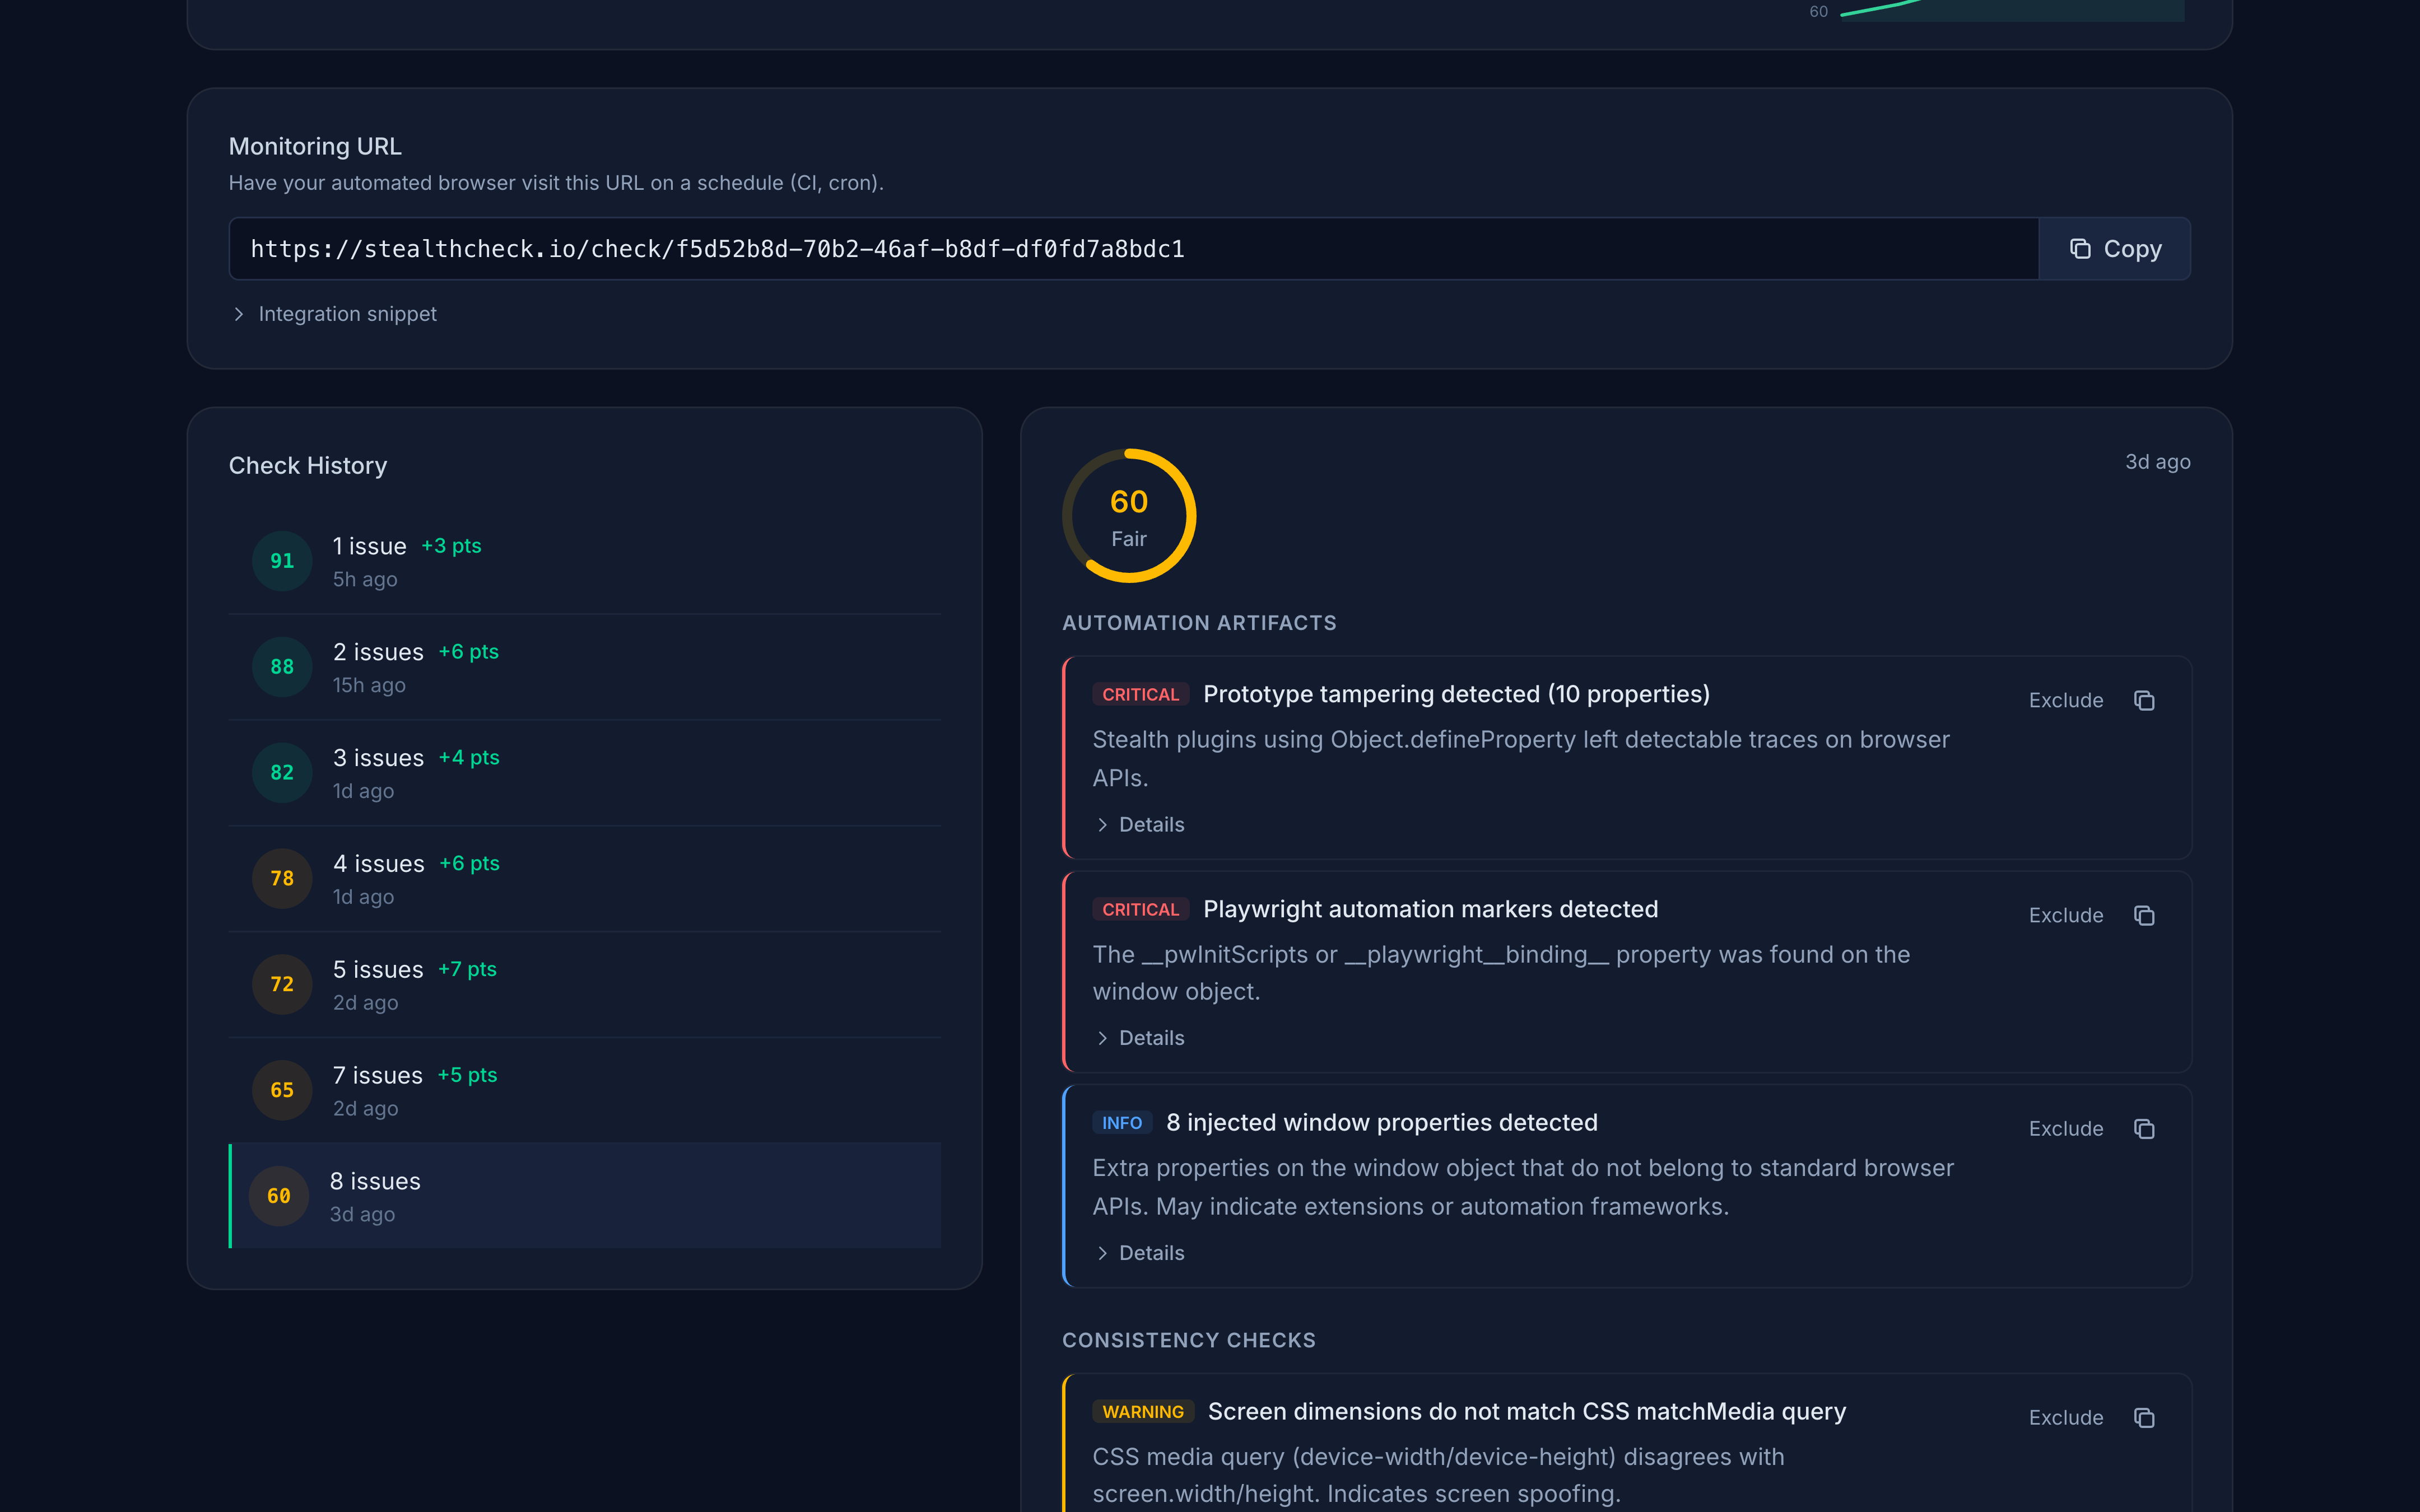Screen dimensions: 2420x1512
Task: Exclude the 8 injected window properties issue
Action: point(2066,1128)
